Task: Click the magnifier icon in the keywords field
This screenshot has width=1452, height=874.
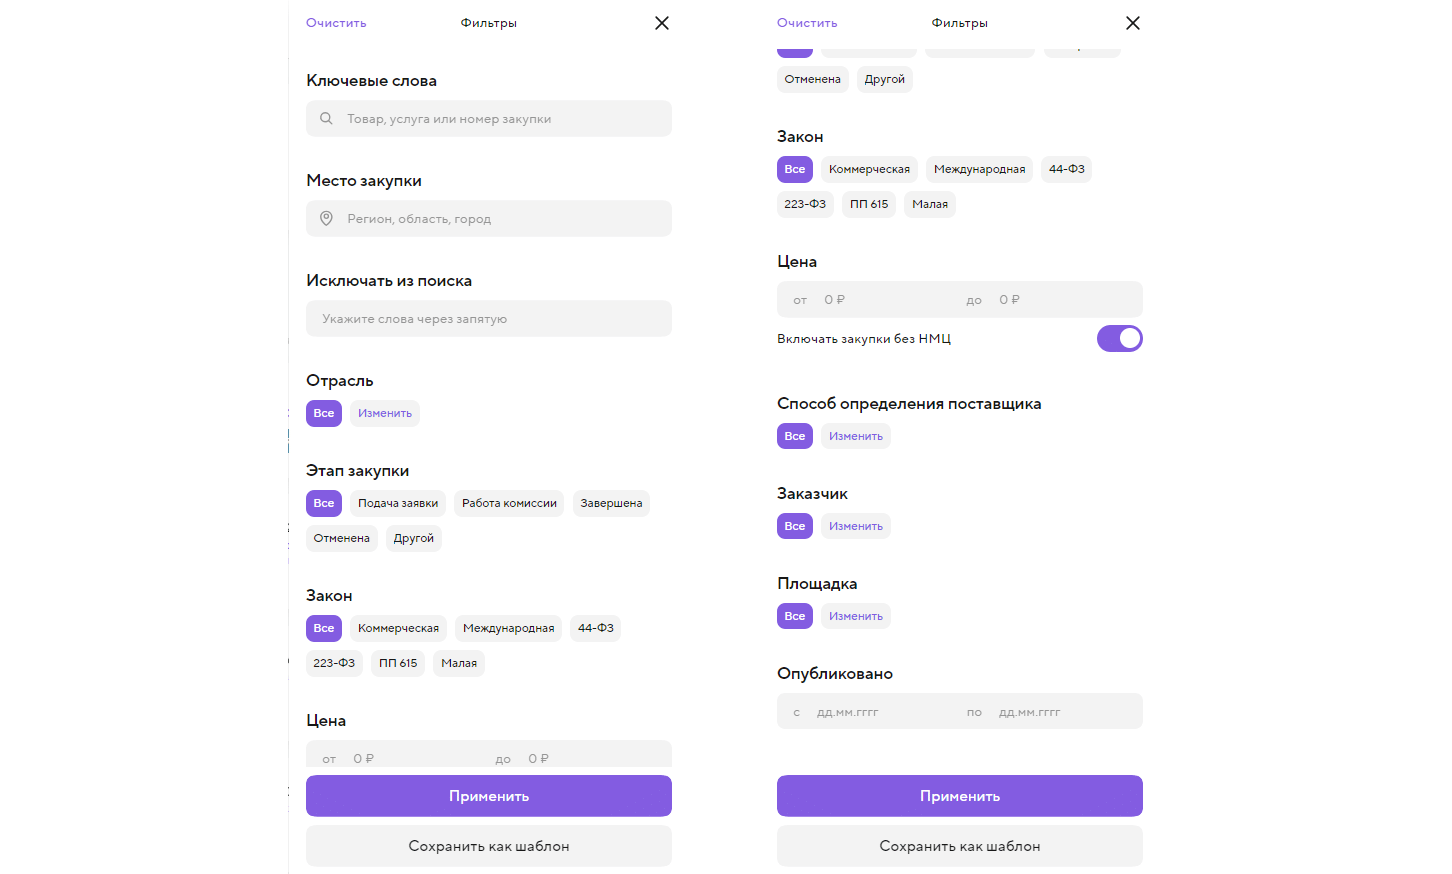Action: point(326,119)
